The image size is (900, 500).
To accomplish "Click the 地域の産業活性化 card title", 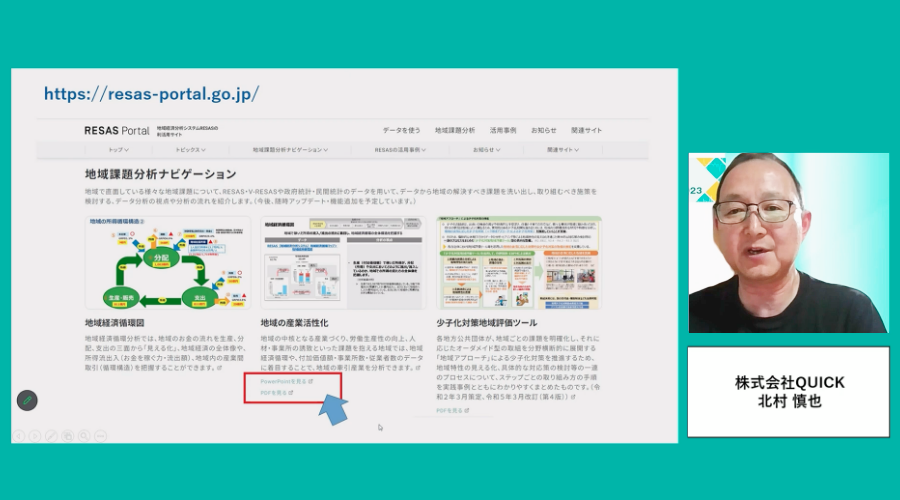I will [x=294, y=323].
